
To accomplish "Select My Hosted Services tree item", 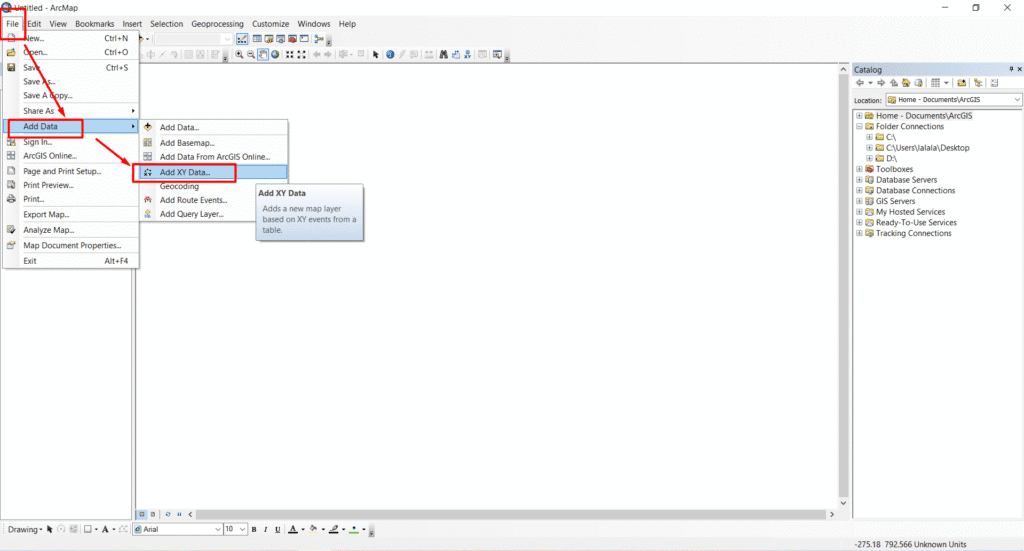I will coord(910,212).
